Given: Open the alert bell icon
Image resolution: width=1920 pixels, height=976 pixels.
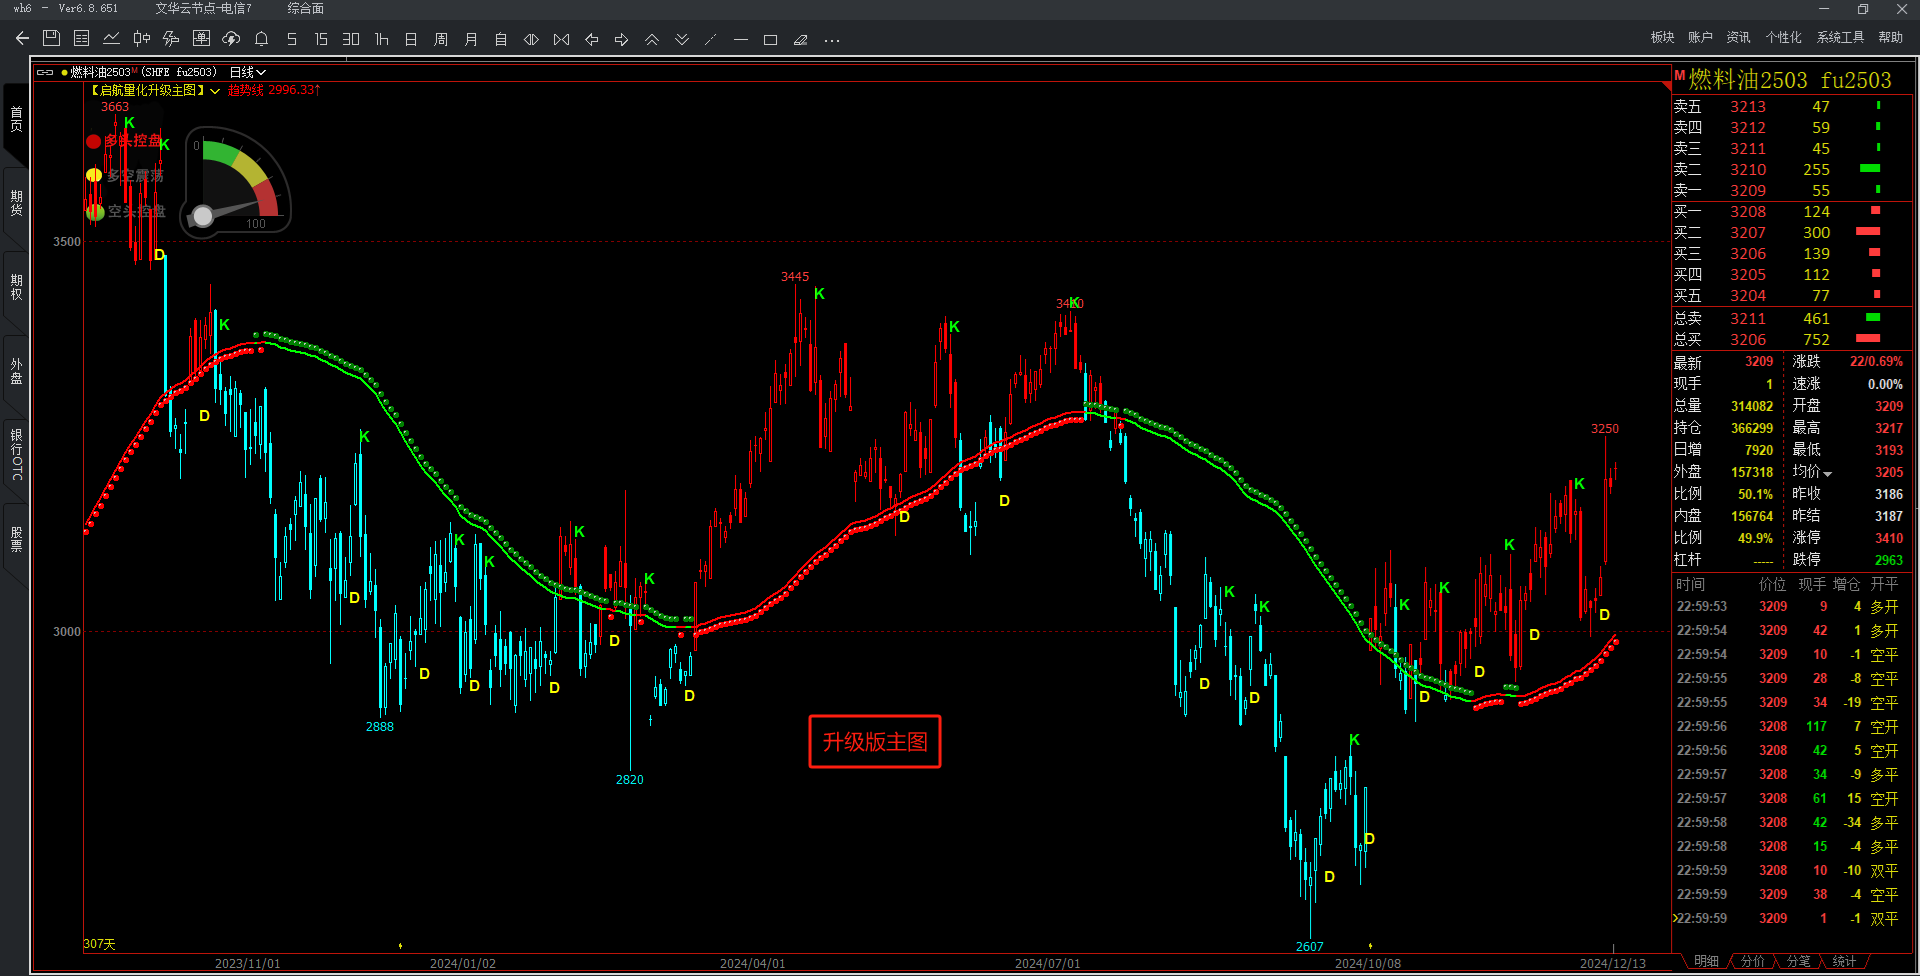Looking at the screenshot, I should point(262,39).
